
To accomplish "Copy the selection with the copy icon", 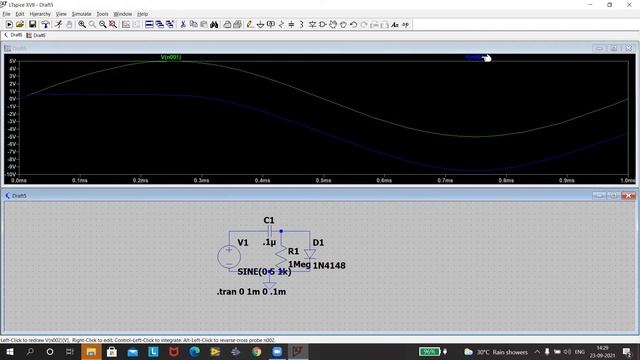I will tap(193, 24).
